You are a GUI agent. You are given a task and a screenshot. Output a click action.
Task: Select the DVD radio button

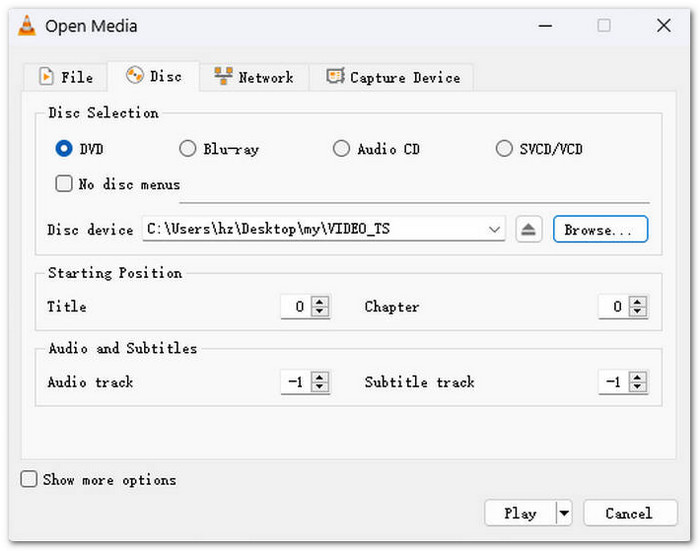[64, 149]
